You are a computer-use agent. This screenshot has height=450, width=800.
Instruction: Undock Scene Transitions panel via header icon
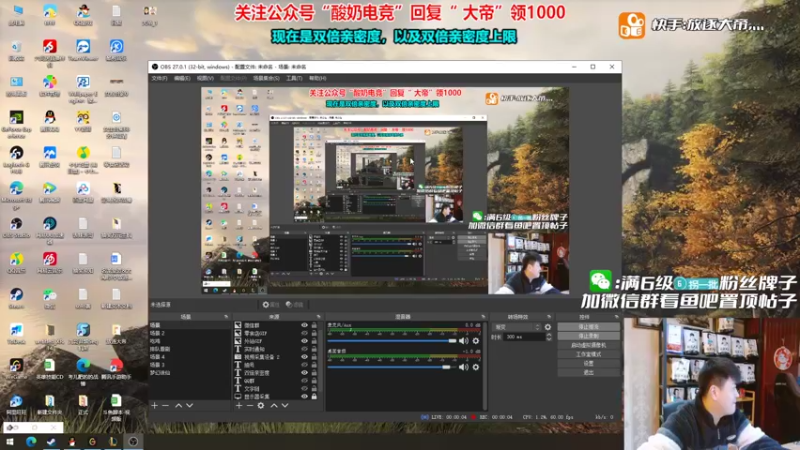[549, 317]
